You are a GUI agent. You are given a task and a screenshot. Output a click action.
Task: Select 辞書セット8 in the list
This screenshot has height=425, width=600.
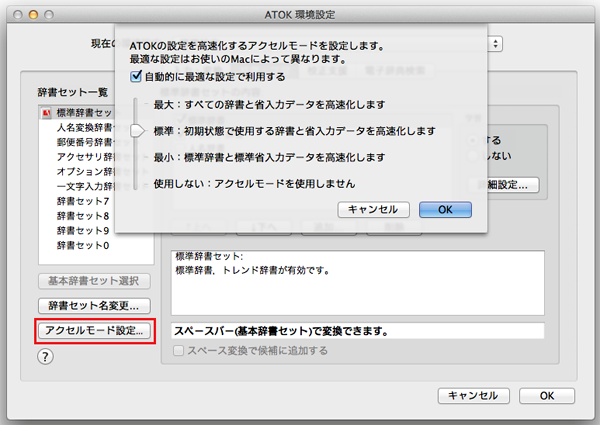[96, 216]
